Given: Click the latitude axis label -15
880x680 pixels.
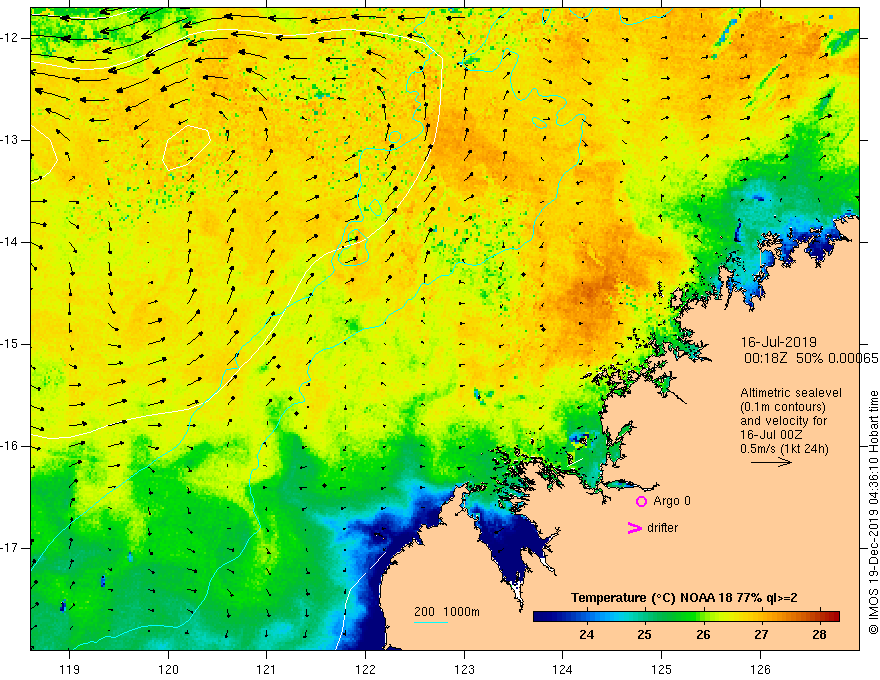Looking at the screenshot, I should [x=10, y=344].
